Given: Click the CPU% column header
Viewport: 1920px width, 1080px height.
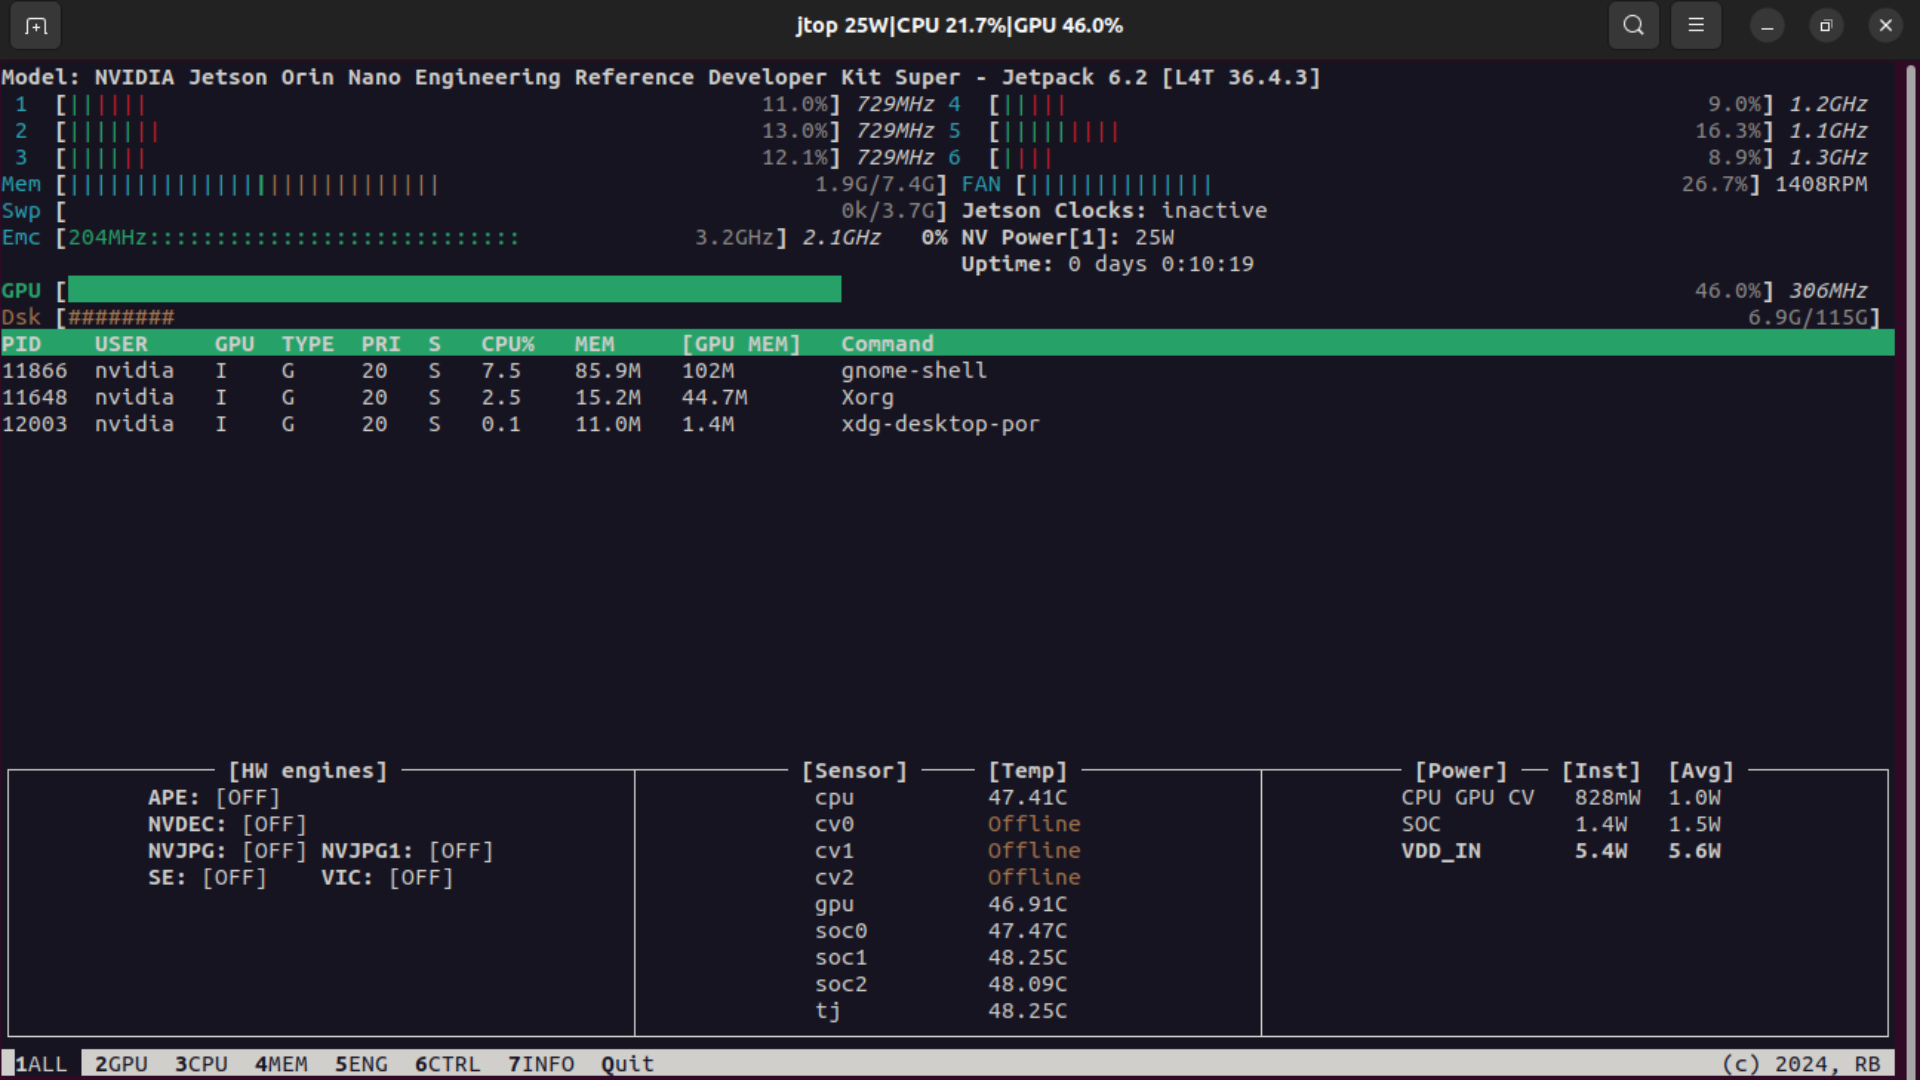Looking at the screenshot, I should click(x=507, y=344).
